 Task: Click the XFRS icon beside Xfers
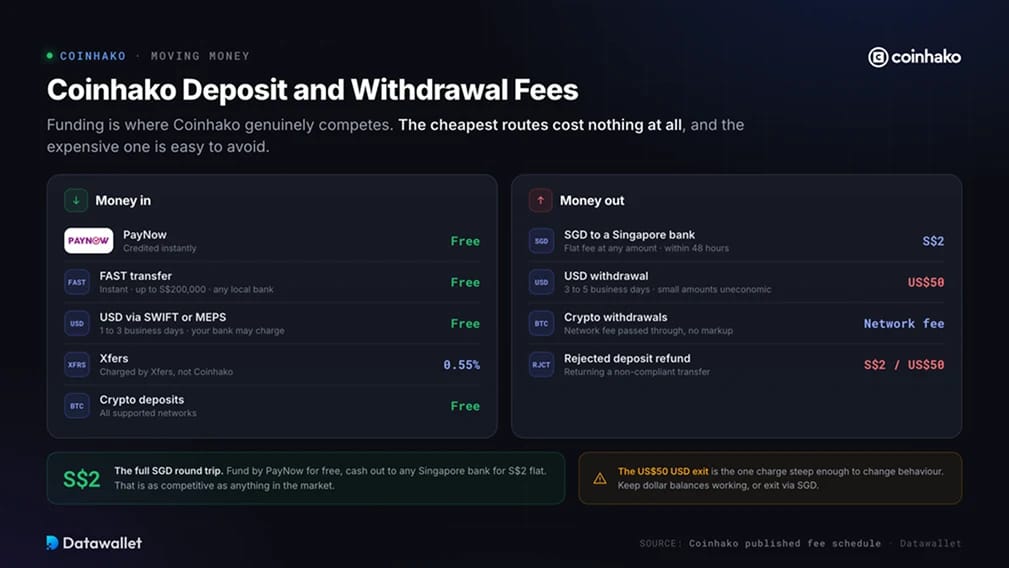coord(77,365)
